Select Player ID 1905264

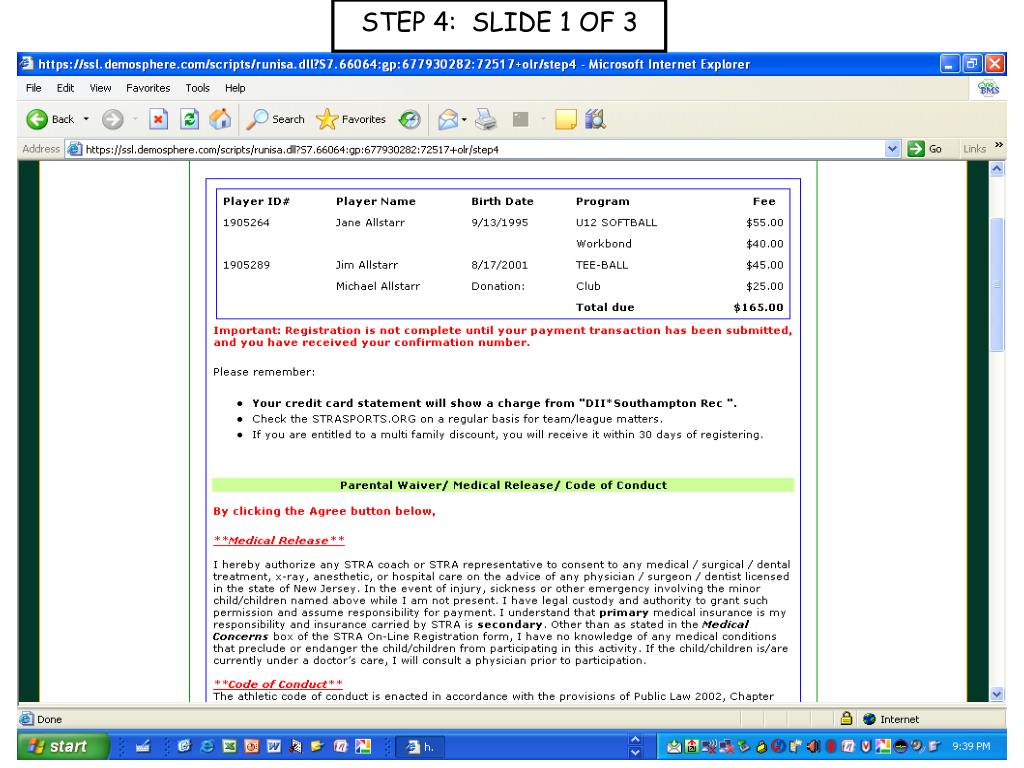[x=246, y=223]
